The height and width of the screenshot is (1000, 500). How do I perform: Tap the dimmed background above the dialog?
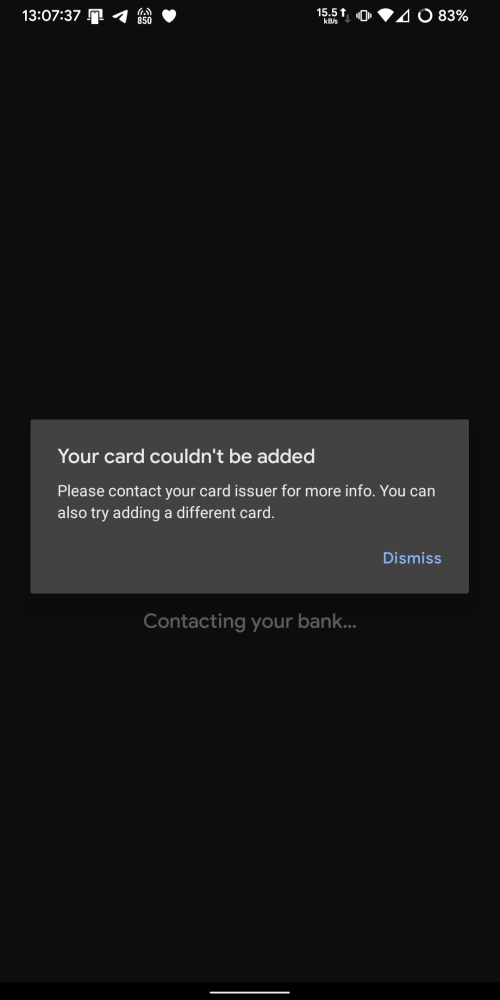250,223
